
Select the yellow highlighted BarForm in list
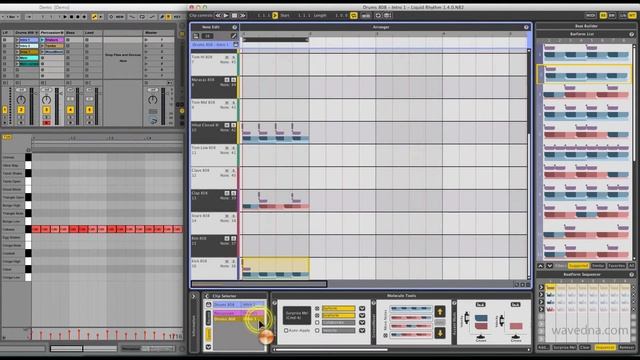pos(584,74)
